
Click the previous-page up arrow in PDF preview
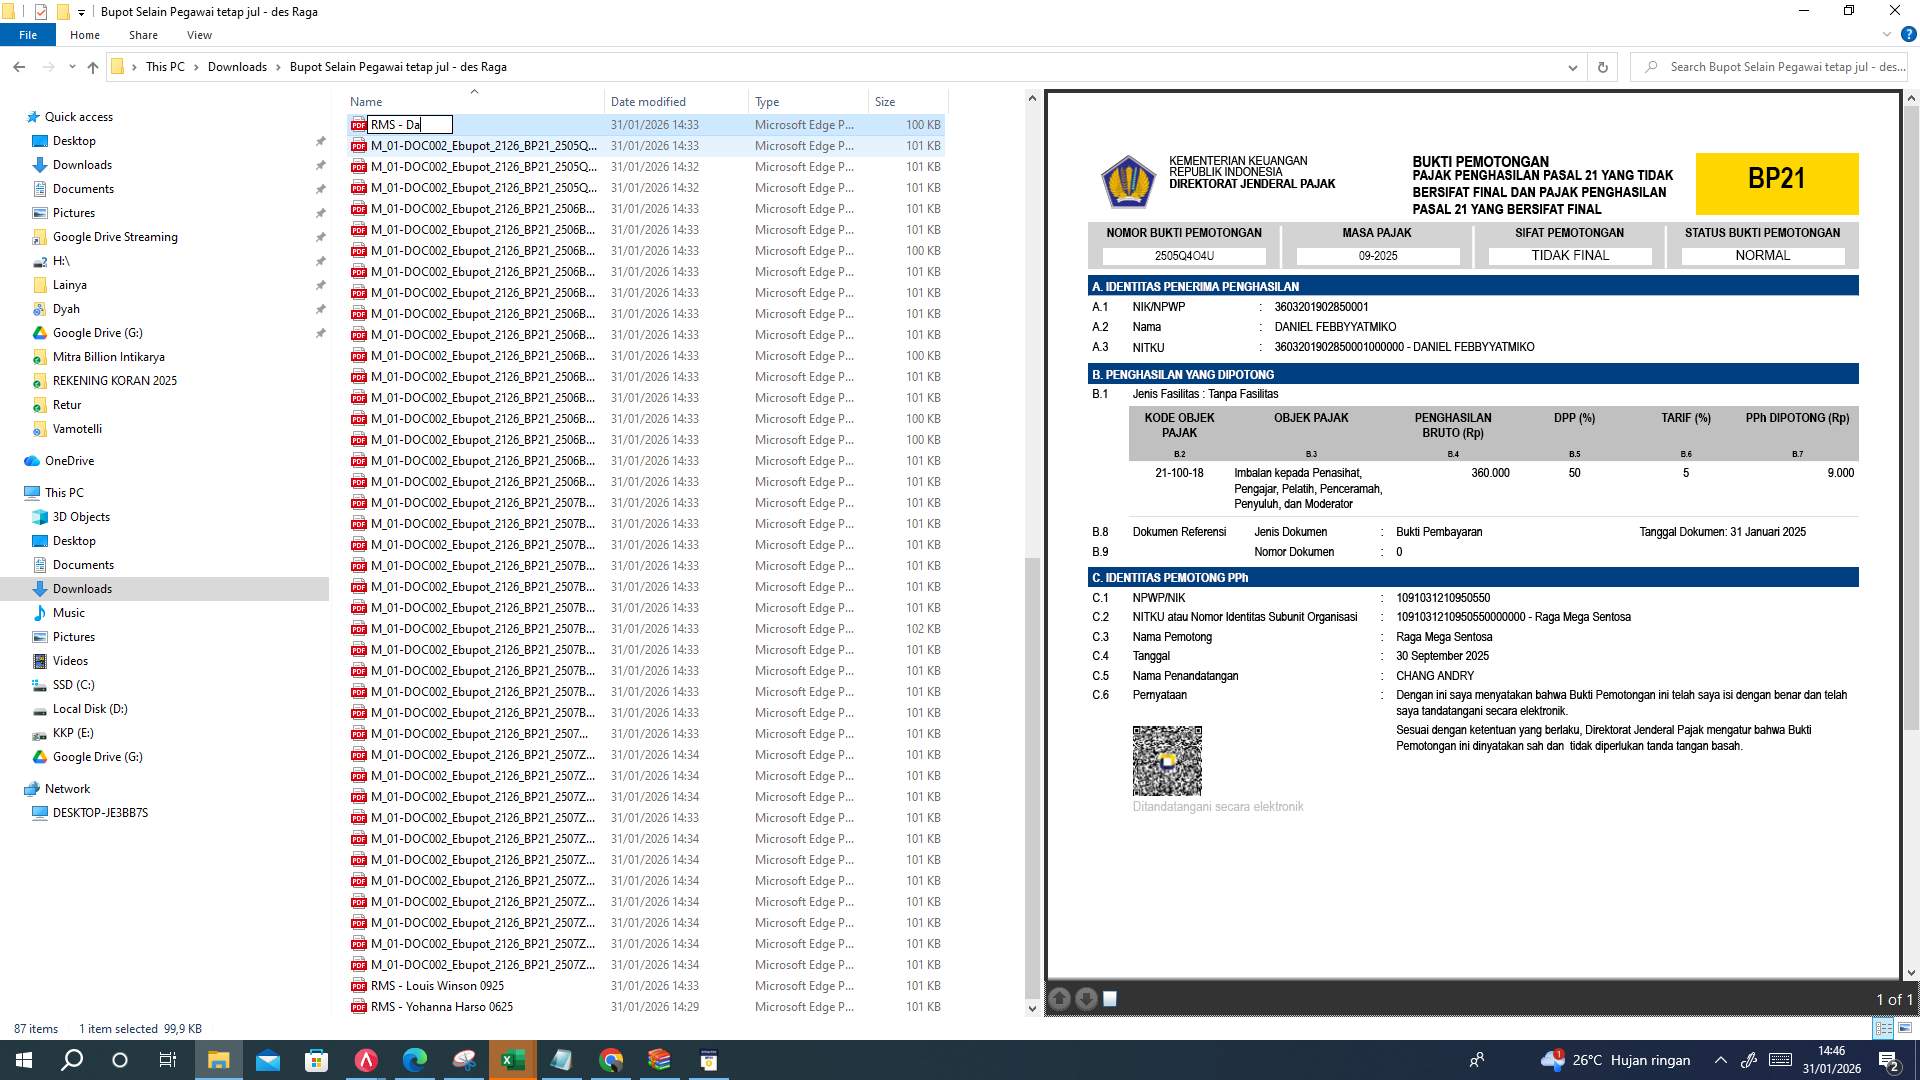[1060, 998]
